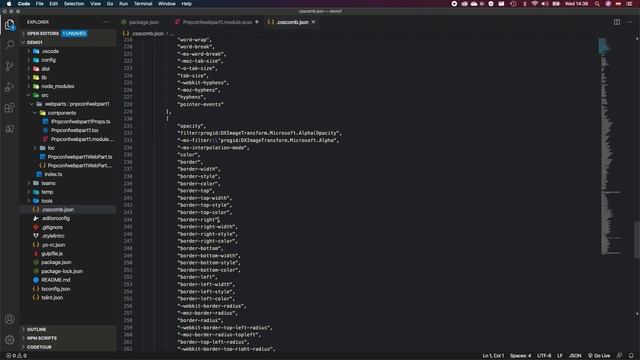The image size is (640, 360).
Task: Open tsconfig.json file
Action: click(x=56, y=289)
